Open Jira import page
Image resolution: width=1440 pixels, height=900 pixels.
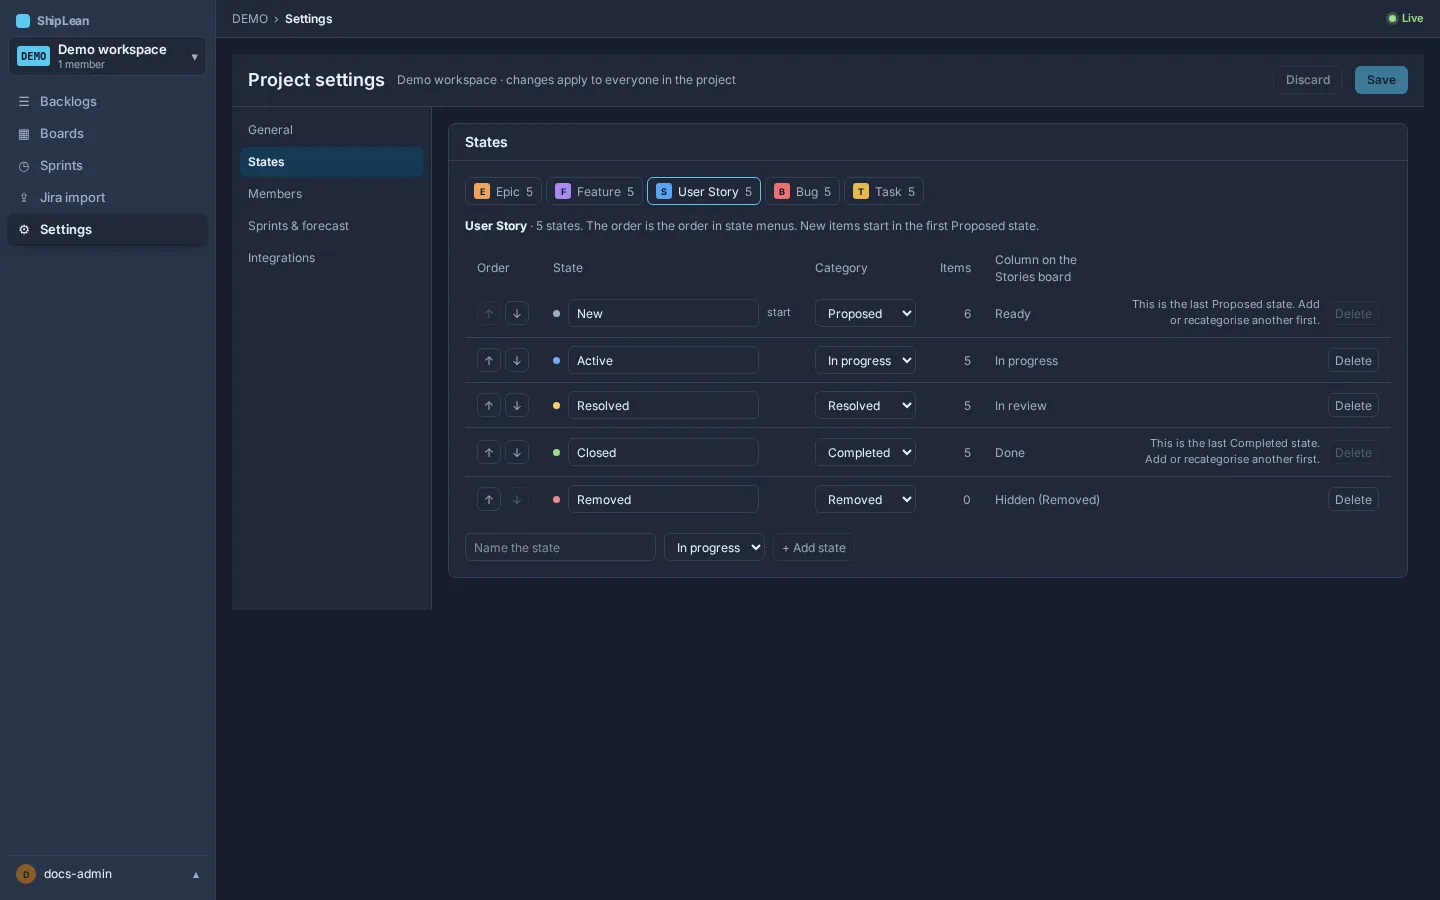click(108, 197)
